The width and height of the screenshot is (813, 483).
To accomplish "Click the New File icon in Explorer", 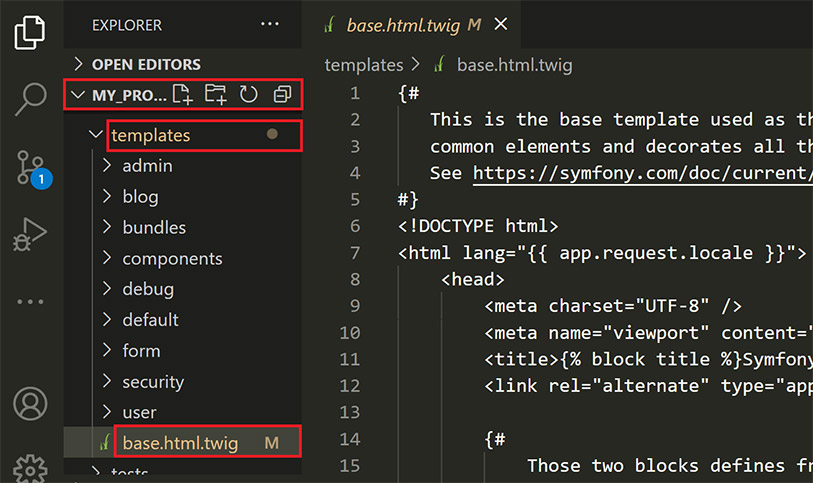I will [x=182, y=95].
